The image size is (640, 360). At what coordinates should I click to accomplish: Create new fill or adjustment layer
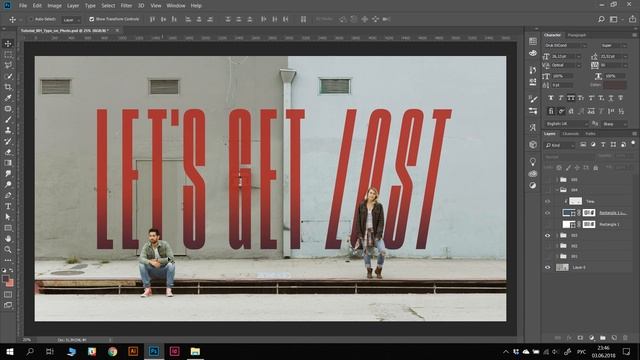click(591, 338)
